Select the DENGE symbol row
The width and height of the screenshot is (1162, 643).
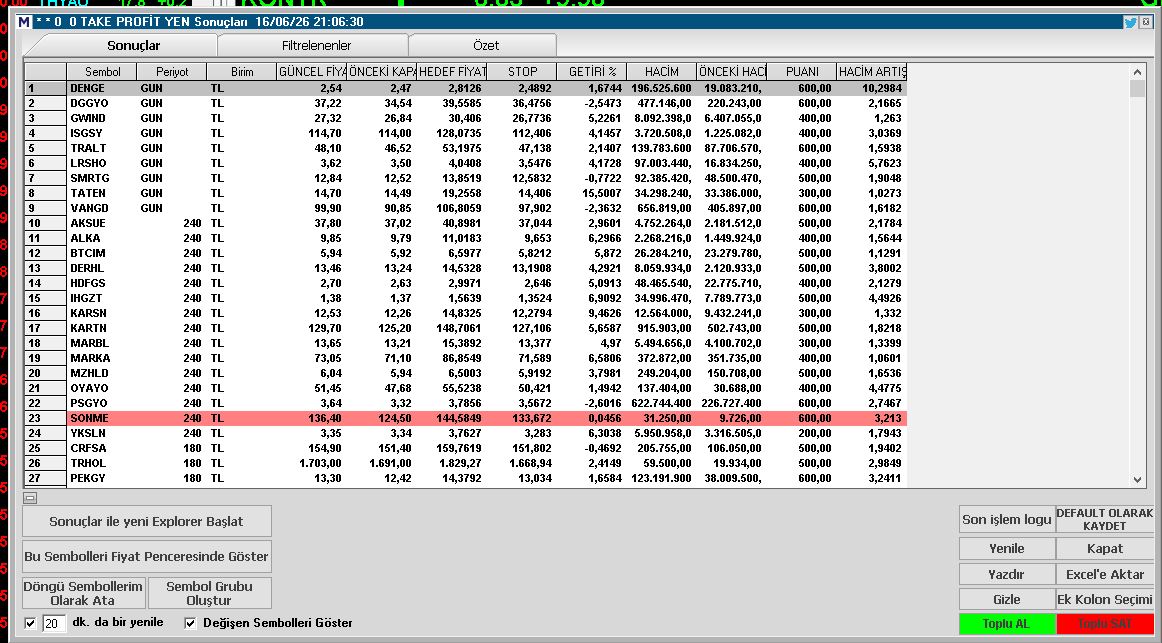pyautogui.click(x=465, y=88)
